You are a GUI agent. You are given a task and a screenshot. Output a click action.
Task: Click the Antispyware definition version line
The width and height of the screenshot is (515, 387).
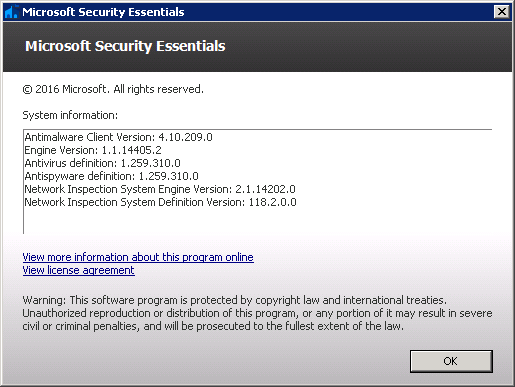(111, 176)
